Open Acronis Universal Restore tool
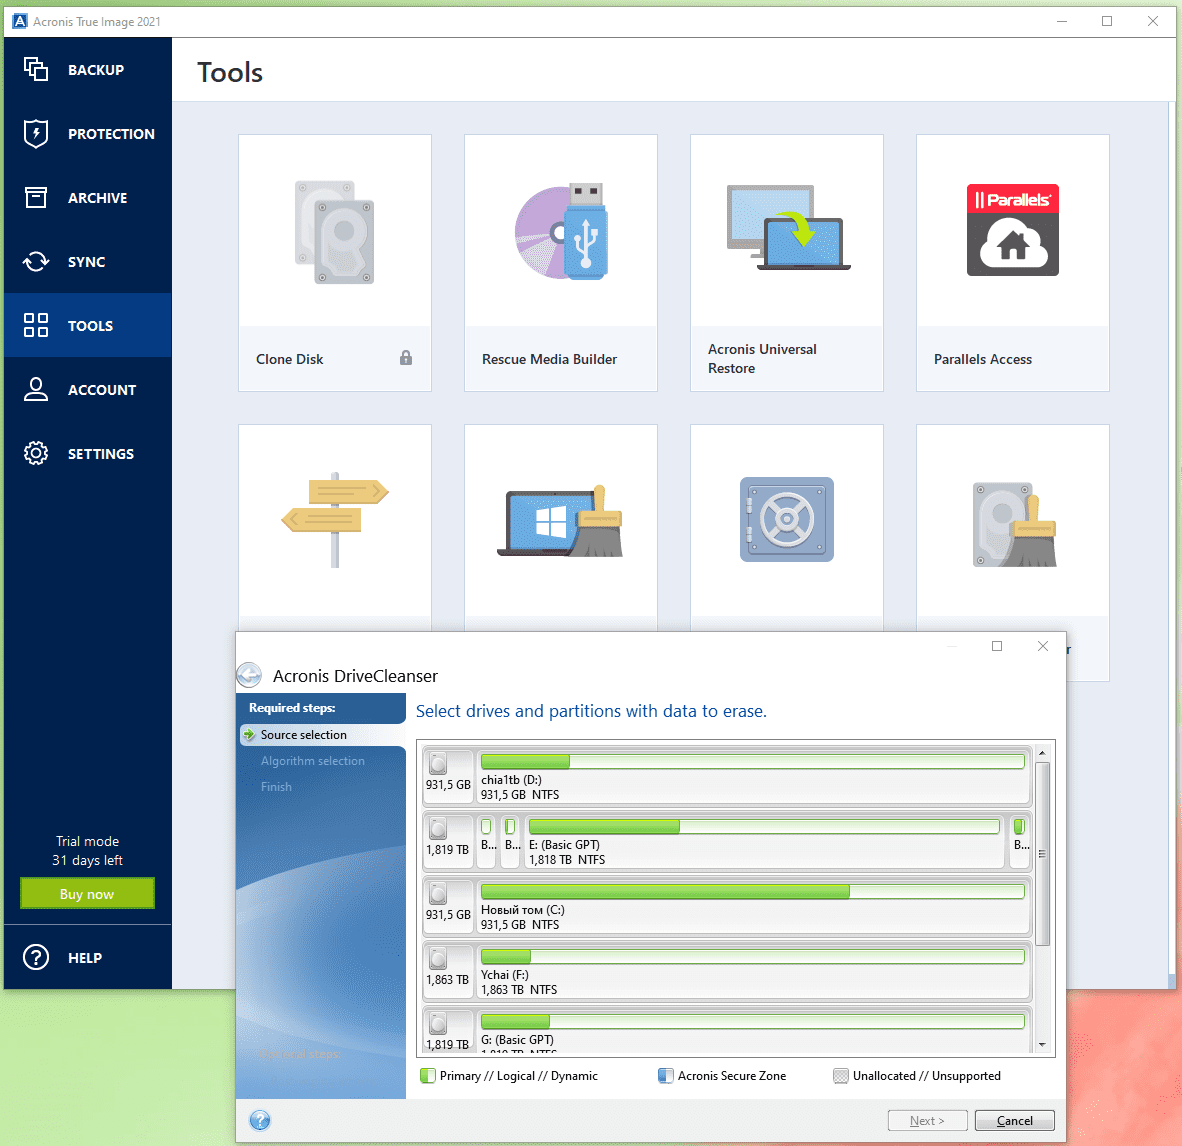The height and width of the screenshot is (1146, 1182). pyautogui.click(x=787, y=262)
